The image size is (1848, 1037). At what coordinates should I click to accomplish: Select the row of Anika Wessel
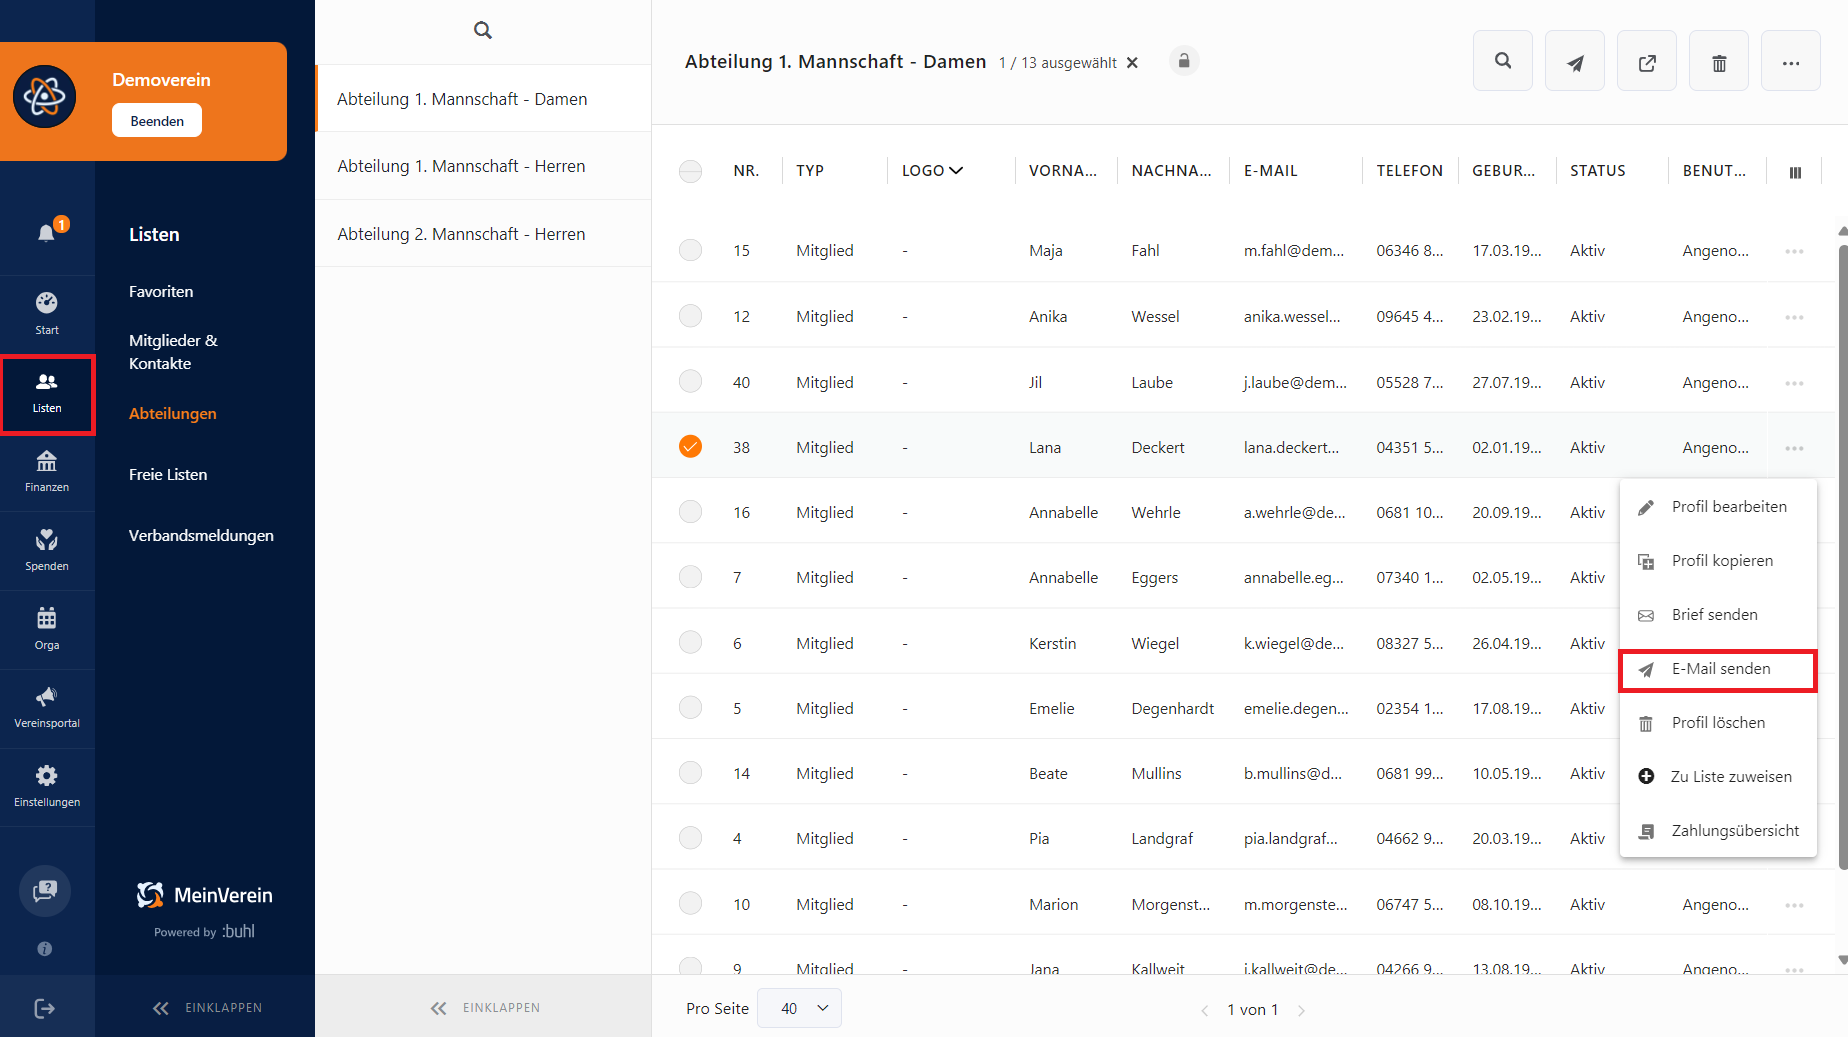pyautogui.click(x=690, y=316)
